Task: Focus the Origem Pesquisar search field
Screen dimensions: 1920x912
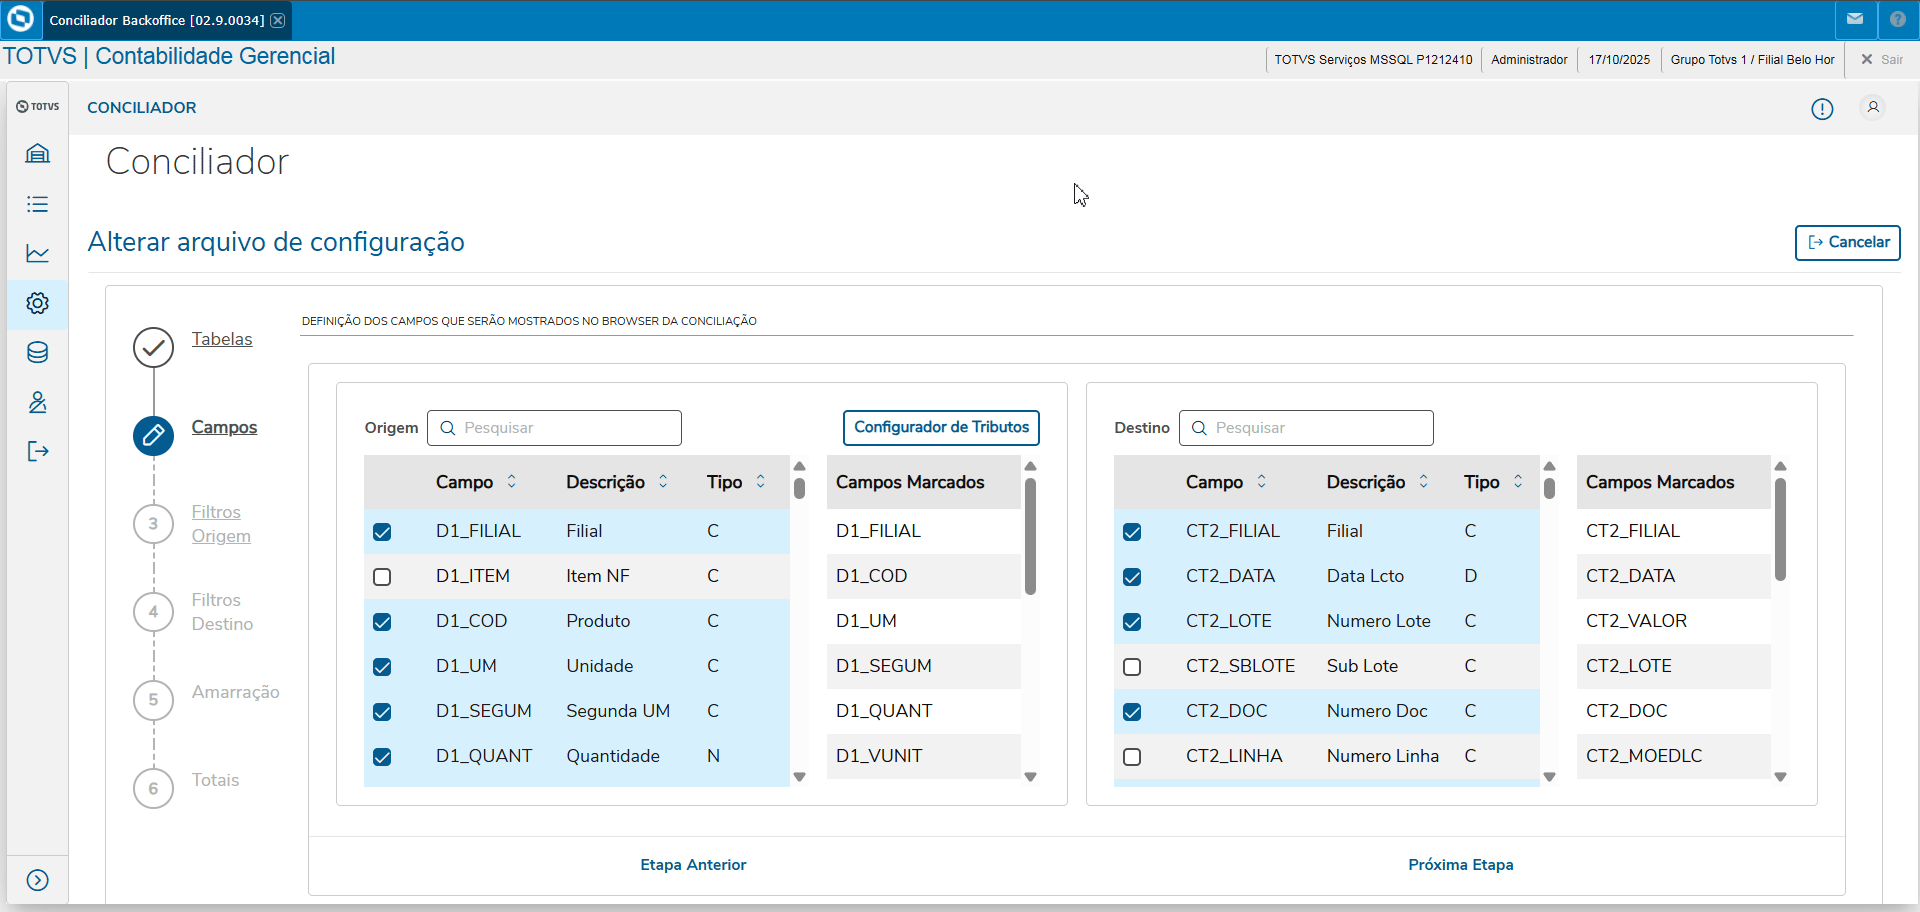Action: 554,428
